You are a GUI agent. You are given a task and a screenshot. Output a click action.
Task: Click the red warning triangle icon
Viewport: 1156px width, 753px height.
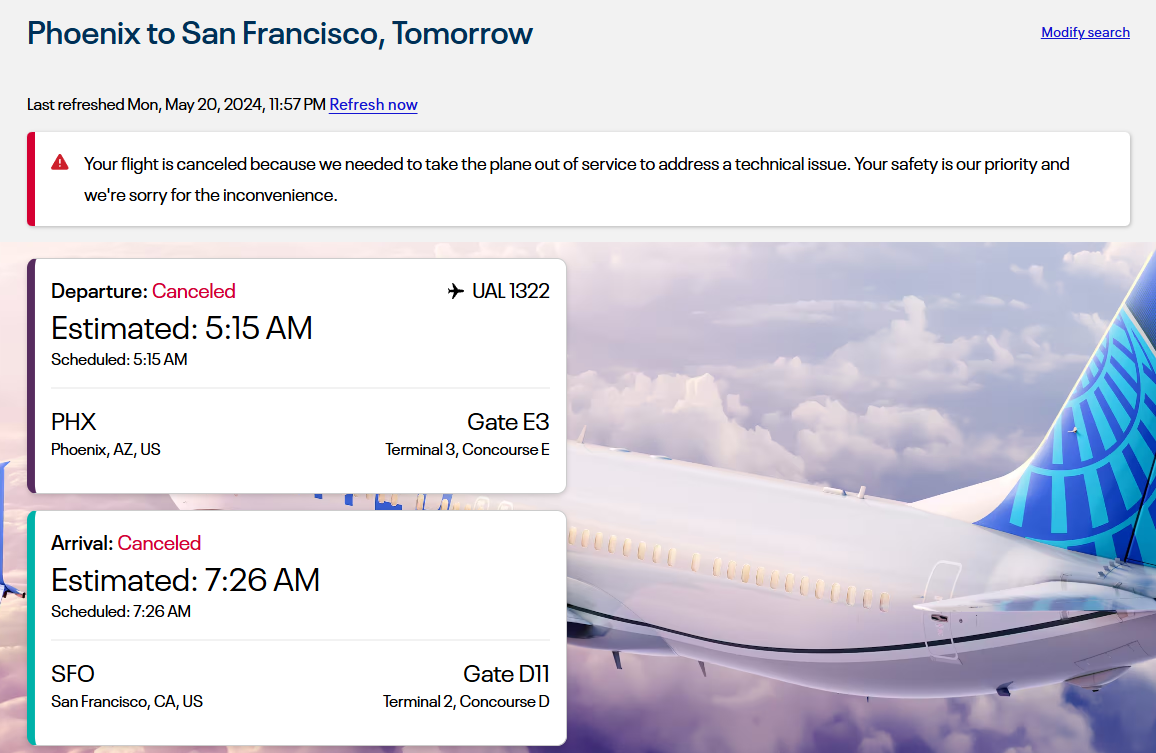60,162
